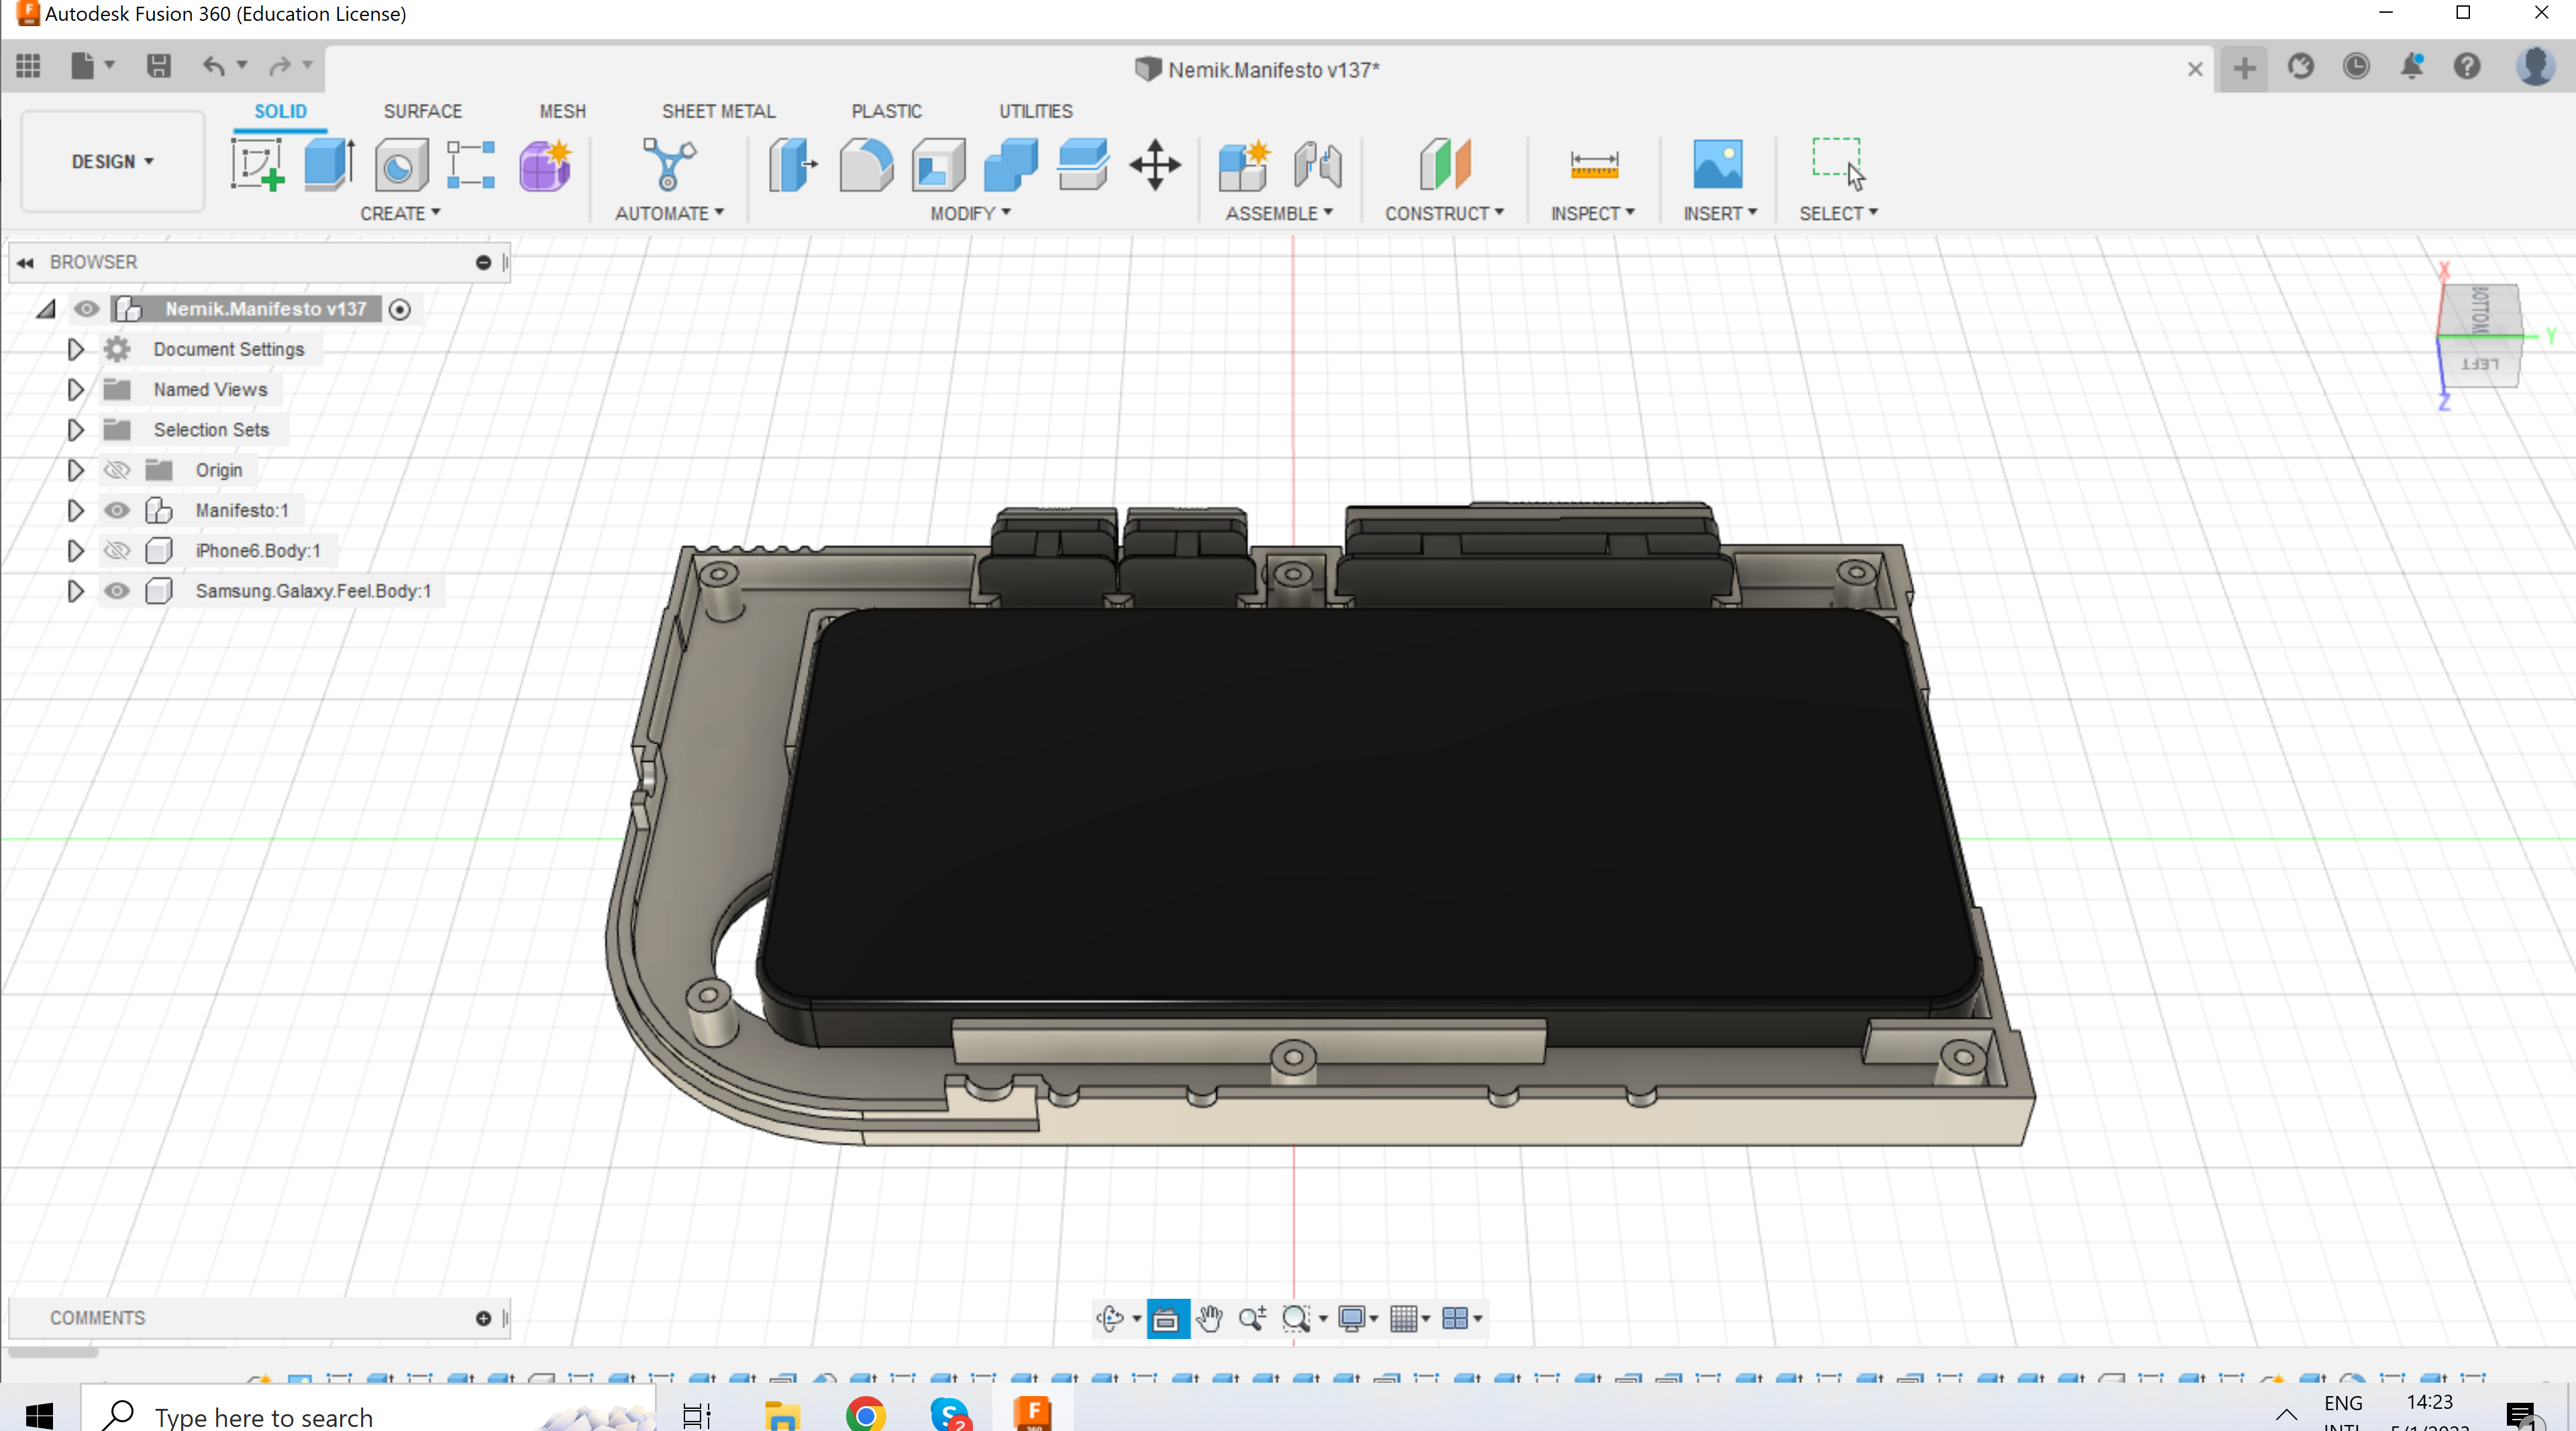This screenshot has width=2576, height=1431.
Task: Expand the Samsung.Galaxy.Feel.Body:1 component
Action: pos(75,591)
